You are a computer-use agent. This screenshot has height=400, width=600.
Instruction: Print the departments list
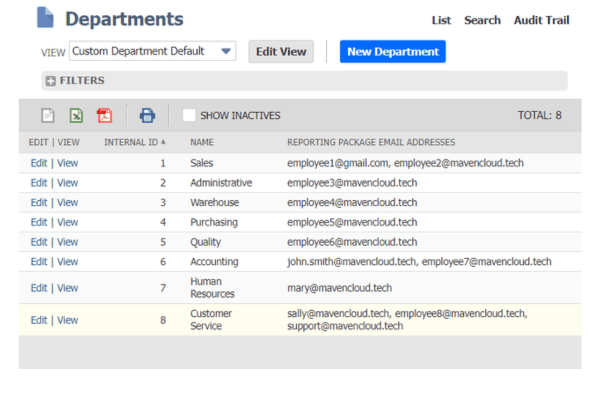coord(147,115)
